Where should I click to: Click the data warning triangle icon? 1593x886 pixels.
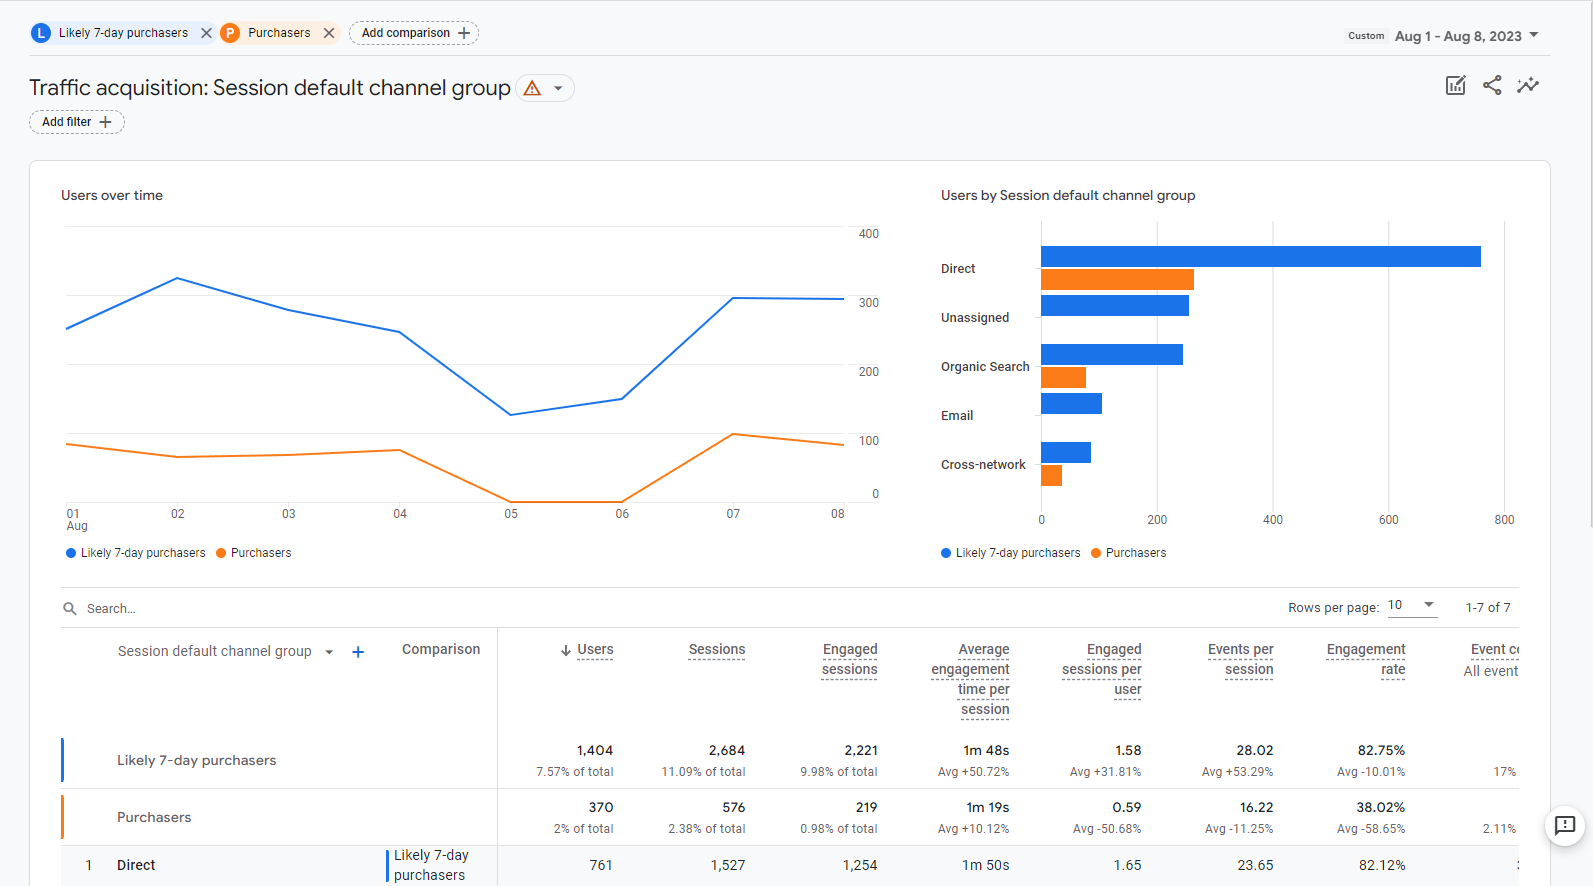(533, 88)
